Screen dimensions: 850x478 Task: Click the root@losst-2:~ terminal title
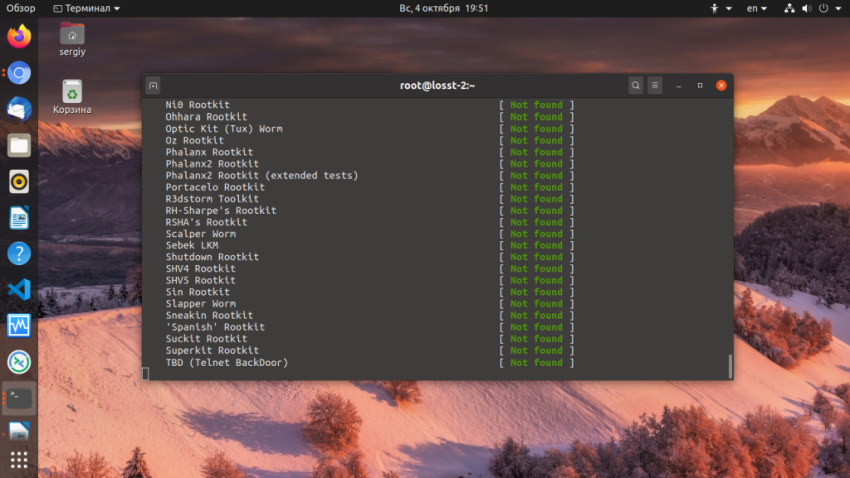[x=437, y=86]
